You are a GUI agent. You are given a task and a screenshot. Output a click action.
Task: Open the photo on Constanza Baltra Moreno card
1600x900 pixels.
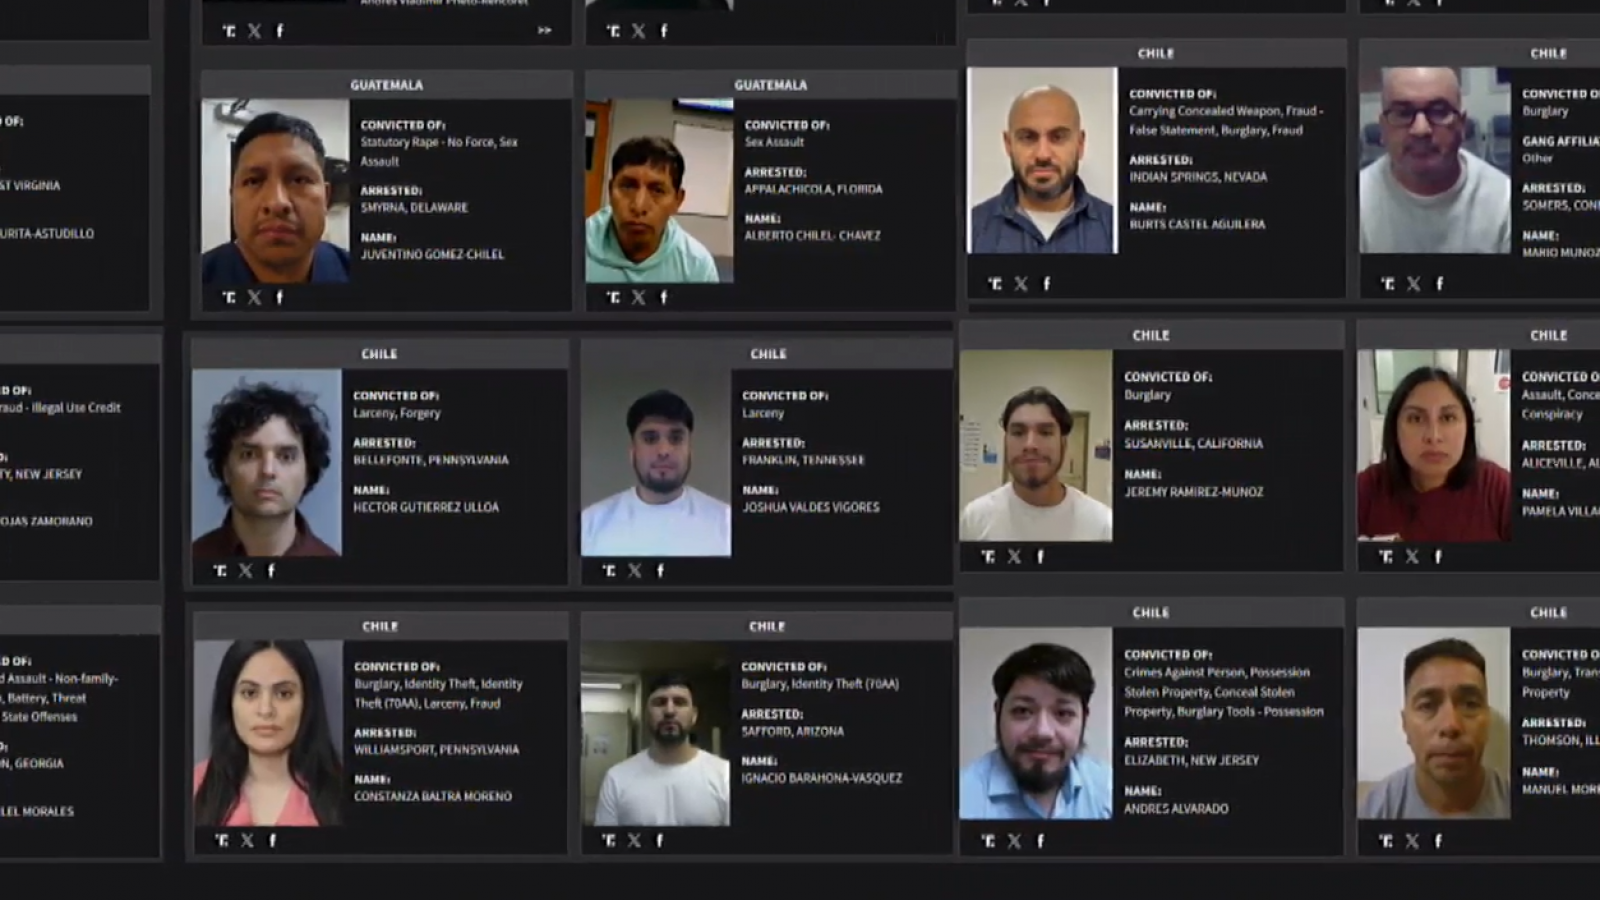pos(268,733)
